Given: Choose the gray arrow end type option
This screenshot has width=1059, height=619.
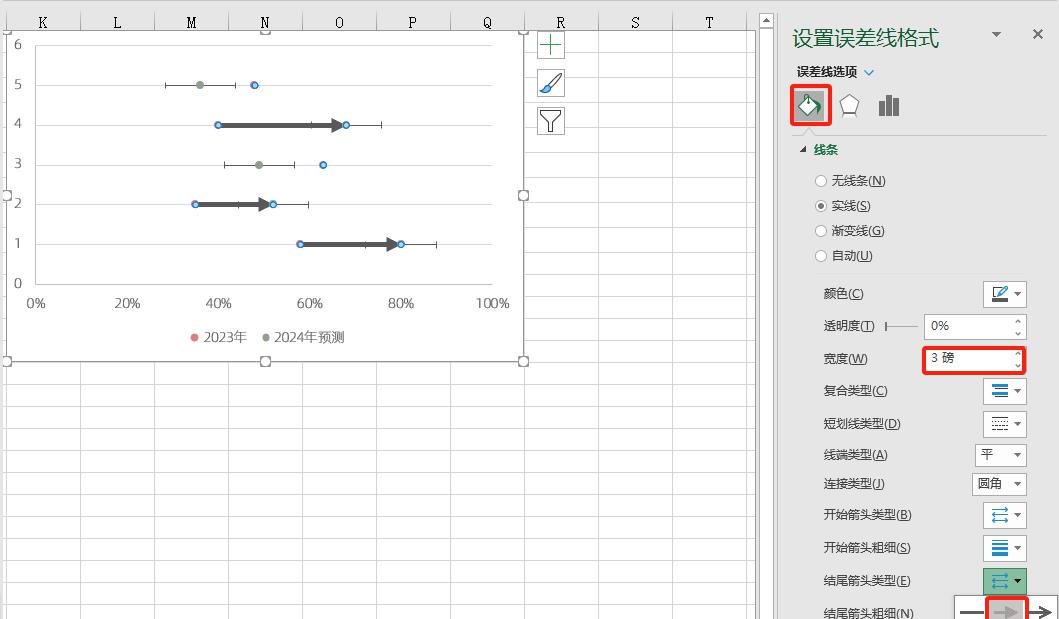Looking at the screenshot, I should coord(1006,610).
